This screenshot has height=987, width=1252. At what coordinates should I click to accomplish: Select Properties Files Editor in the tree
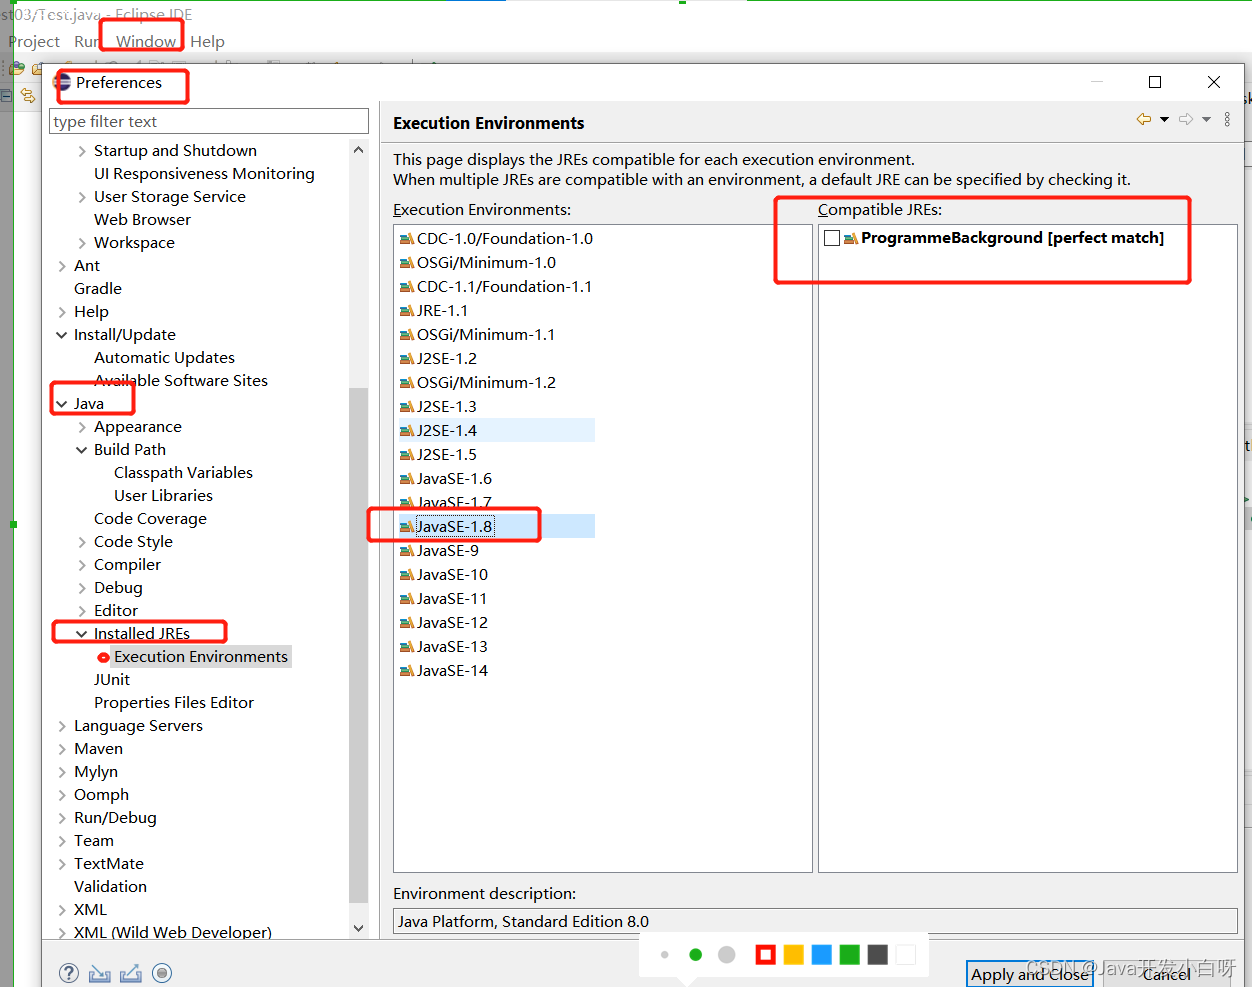pyautogui.click(x=174, y=703)
